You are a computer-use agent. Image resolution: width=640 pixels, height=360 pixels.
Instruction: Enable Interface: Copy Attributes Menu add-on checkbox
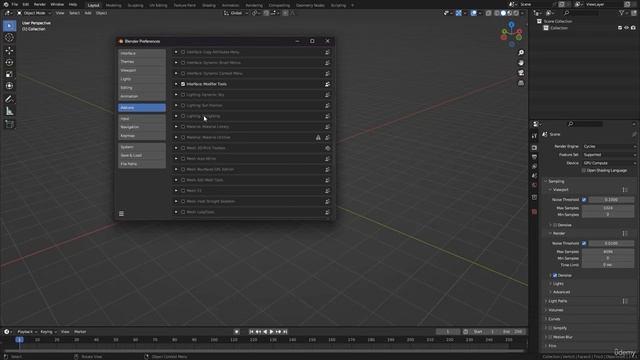pos(183,52)
